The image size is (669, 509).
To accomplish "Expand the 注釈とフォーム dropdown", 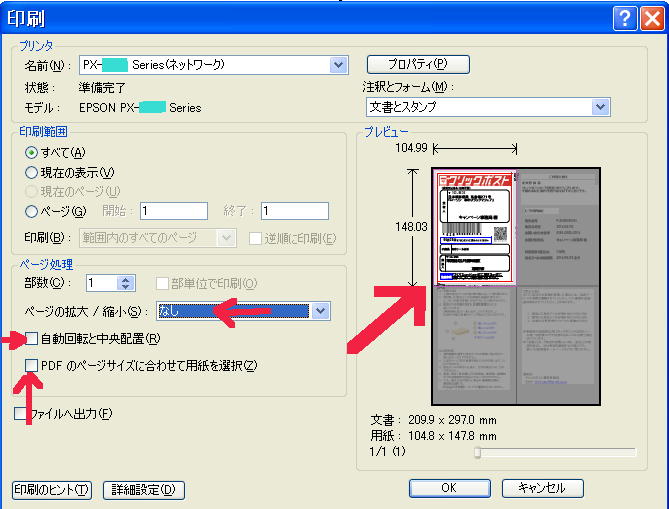I will (x=601, y=107).
